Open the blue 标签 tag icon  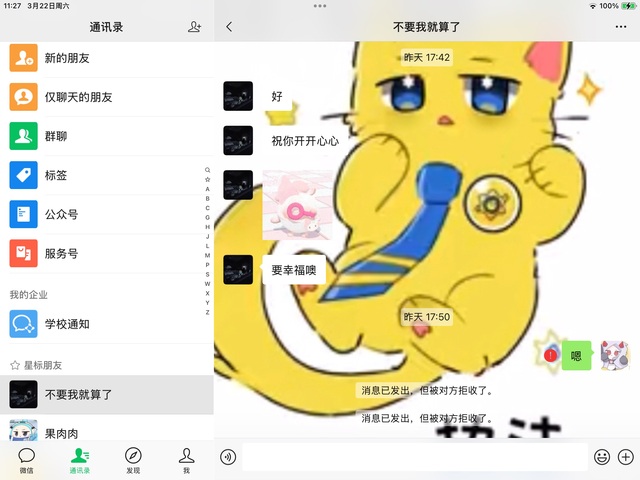pyautogui.click(x=24, y=175)
